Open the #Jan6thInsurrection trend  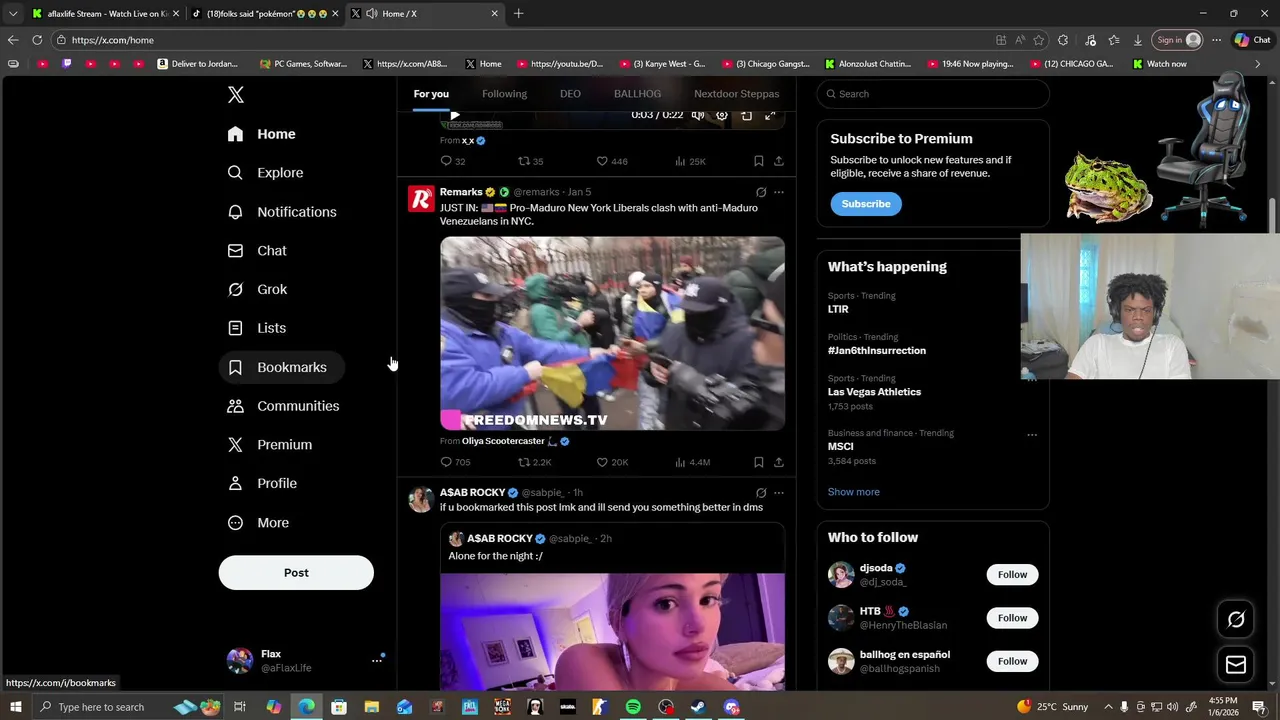click(x=877, y=351)
